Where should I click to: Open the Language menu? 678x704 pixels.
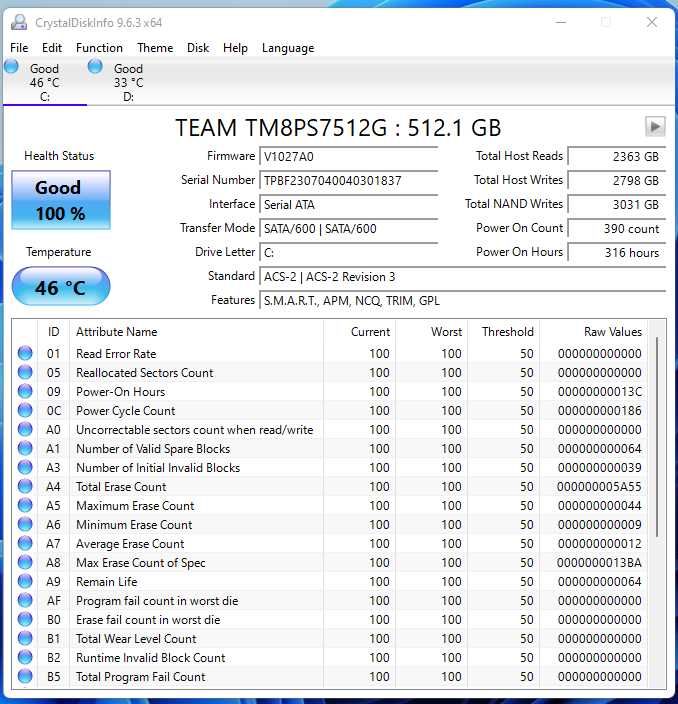[288, 48]
